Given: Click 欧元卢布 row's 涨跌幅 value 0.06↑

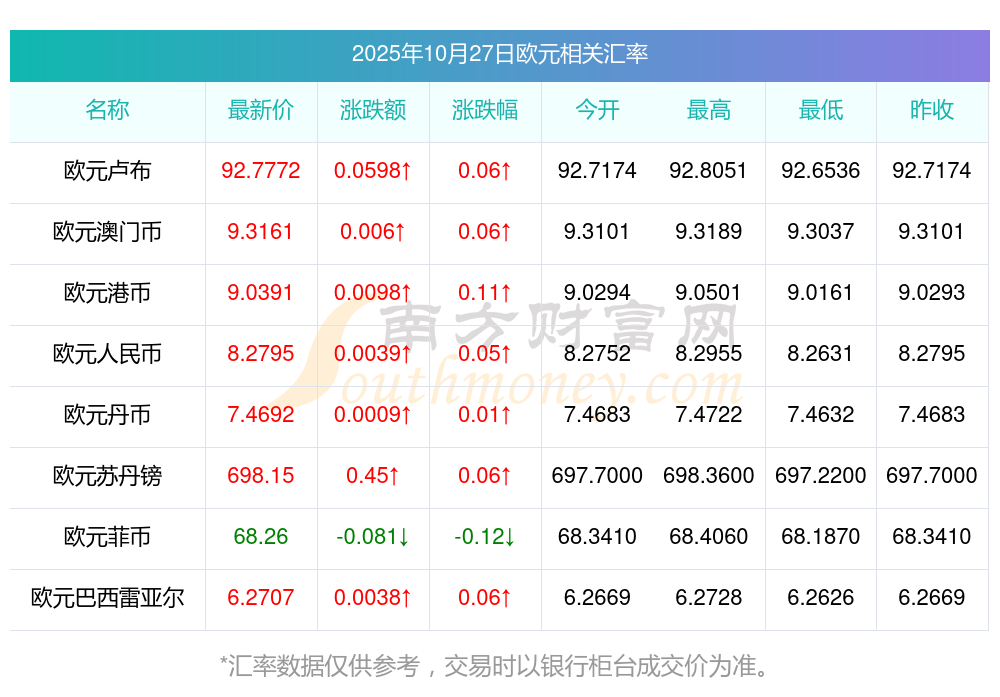Looking at the screenshot, I should coord(485,170).
